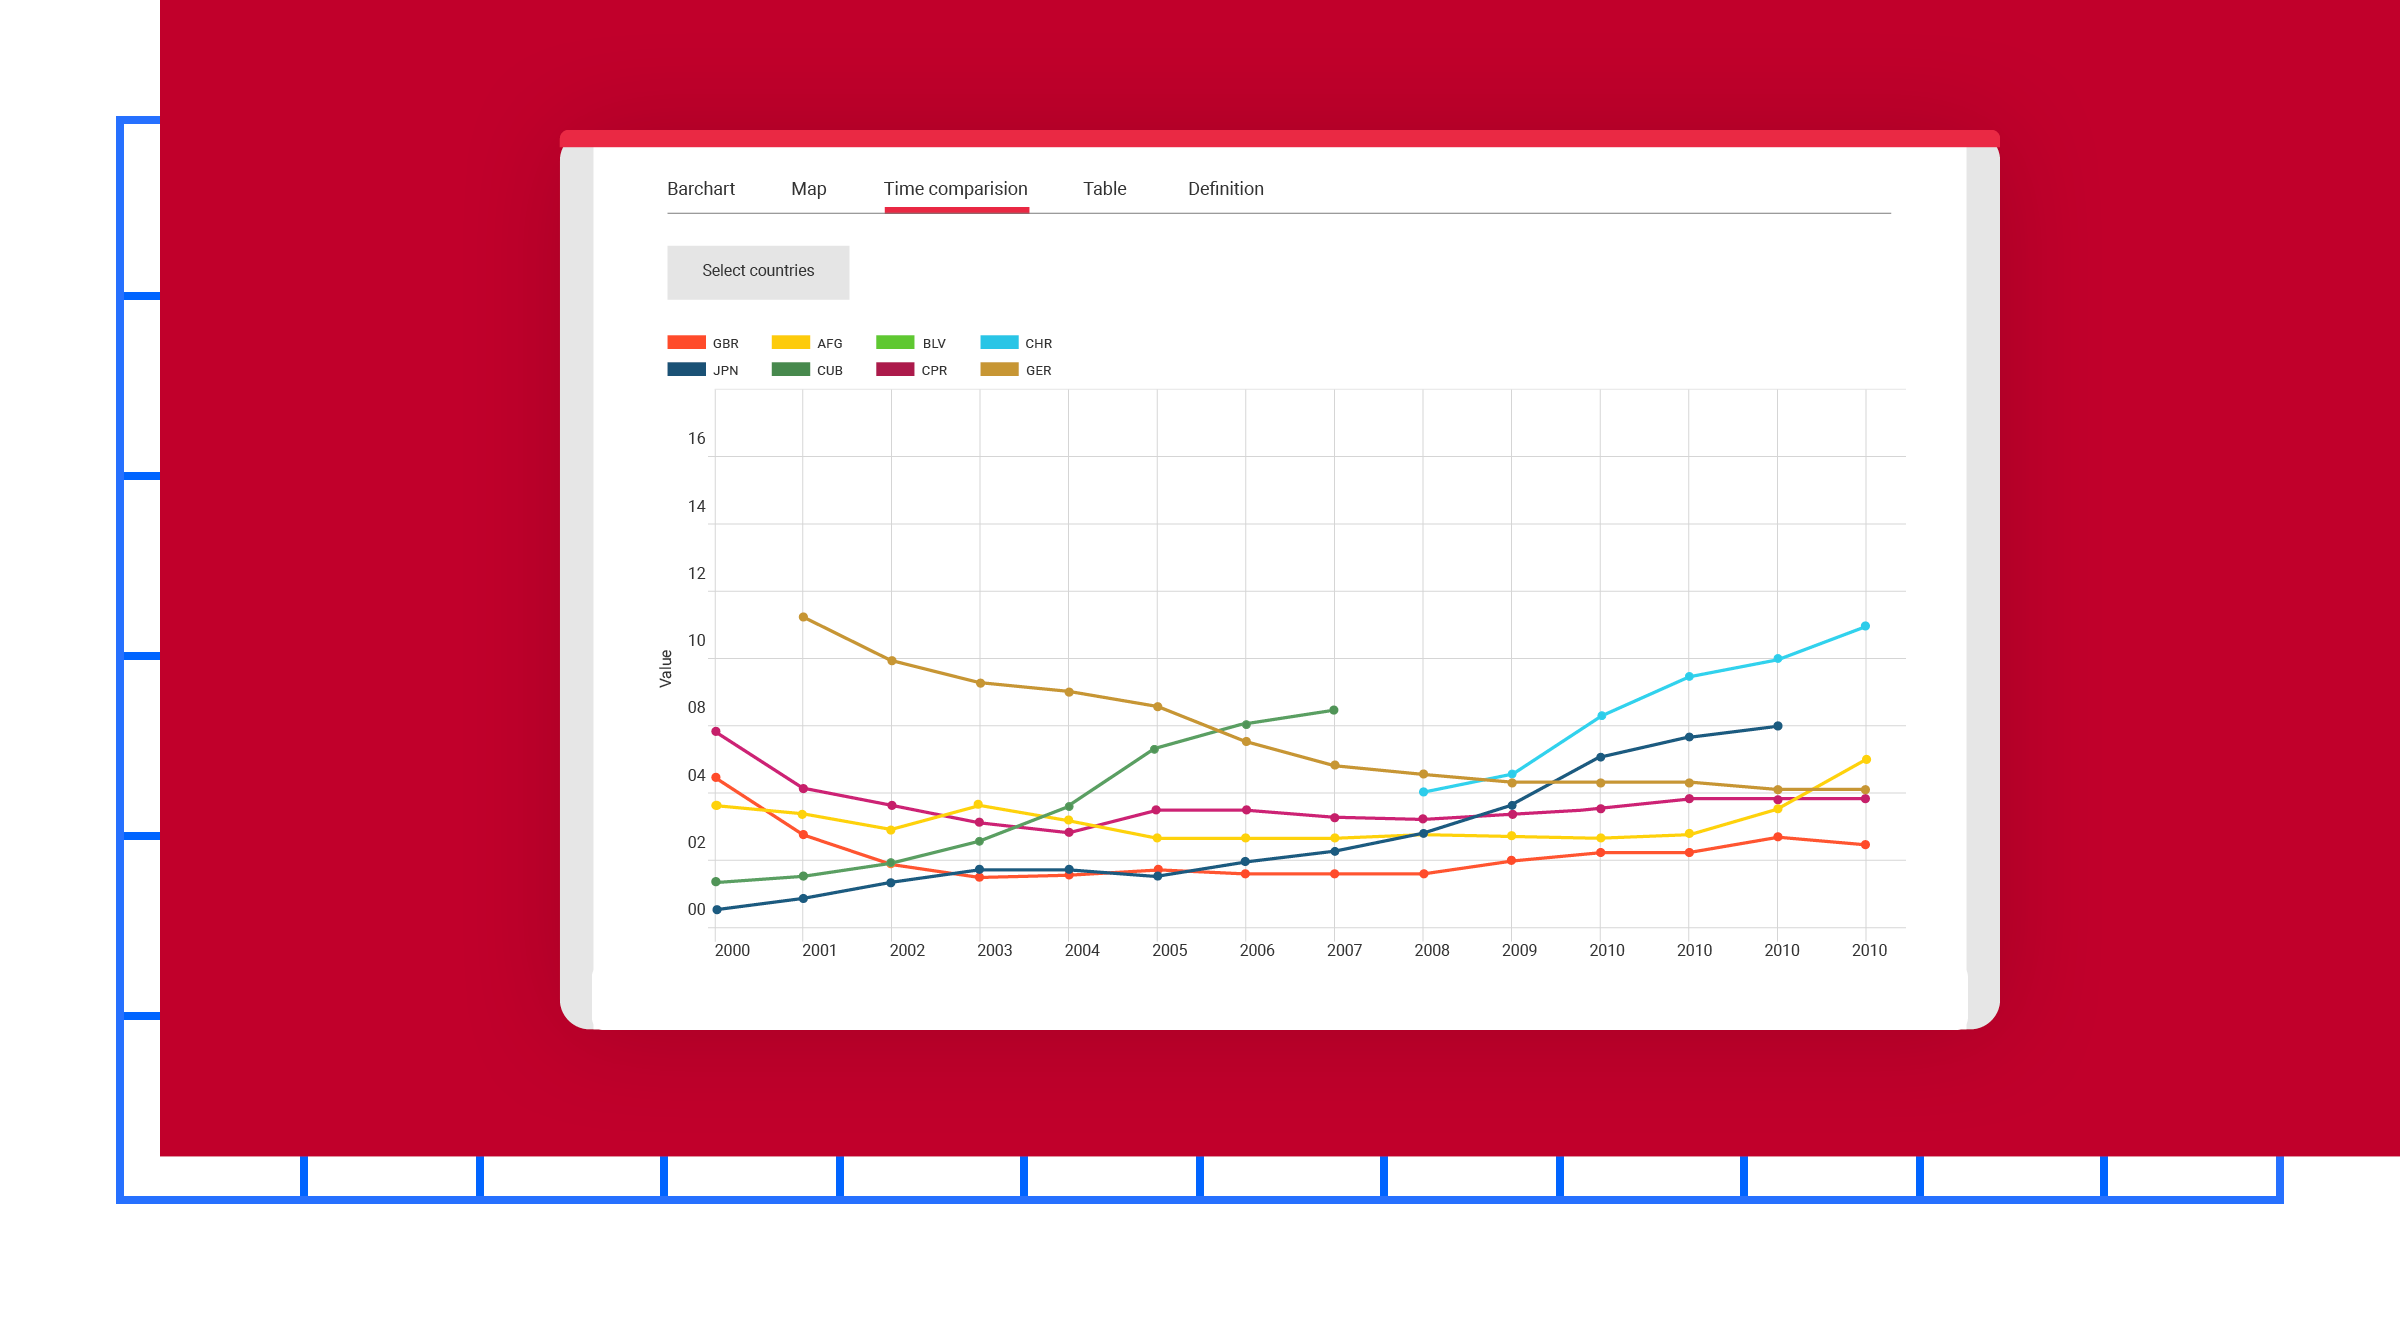Click the last CHR data point

click(x=1865, y=627)
